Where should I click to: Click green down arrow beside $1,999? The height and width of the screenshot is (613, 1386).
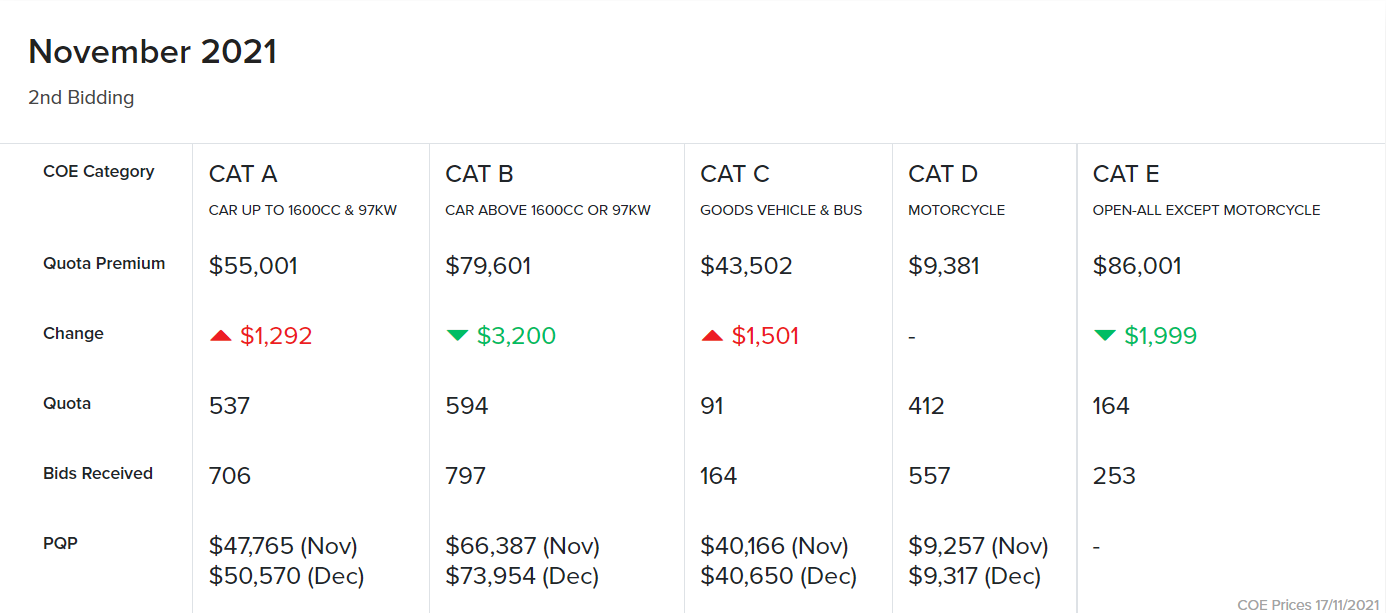click(x=1105, y=336)
